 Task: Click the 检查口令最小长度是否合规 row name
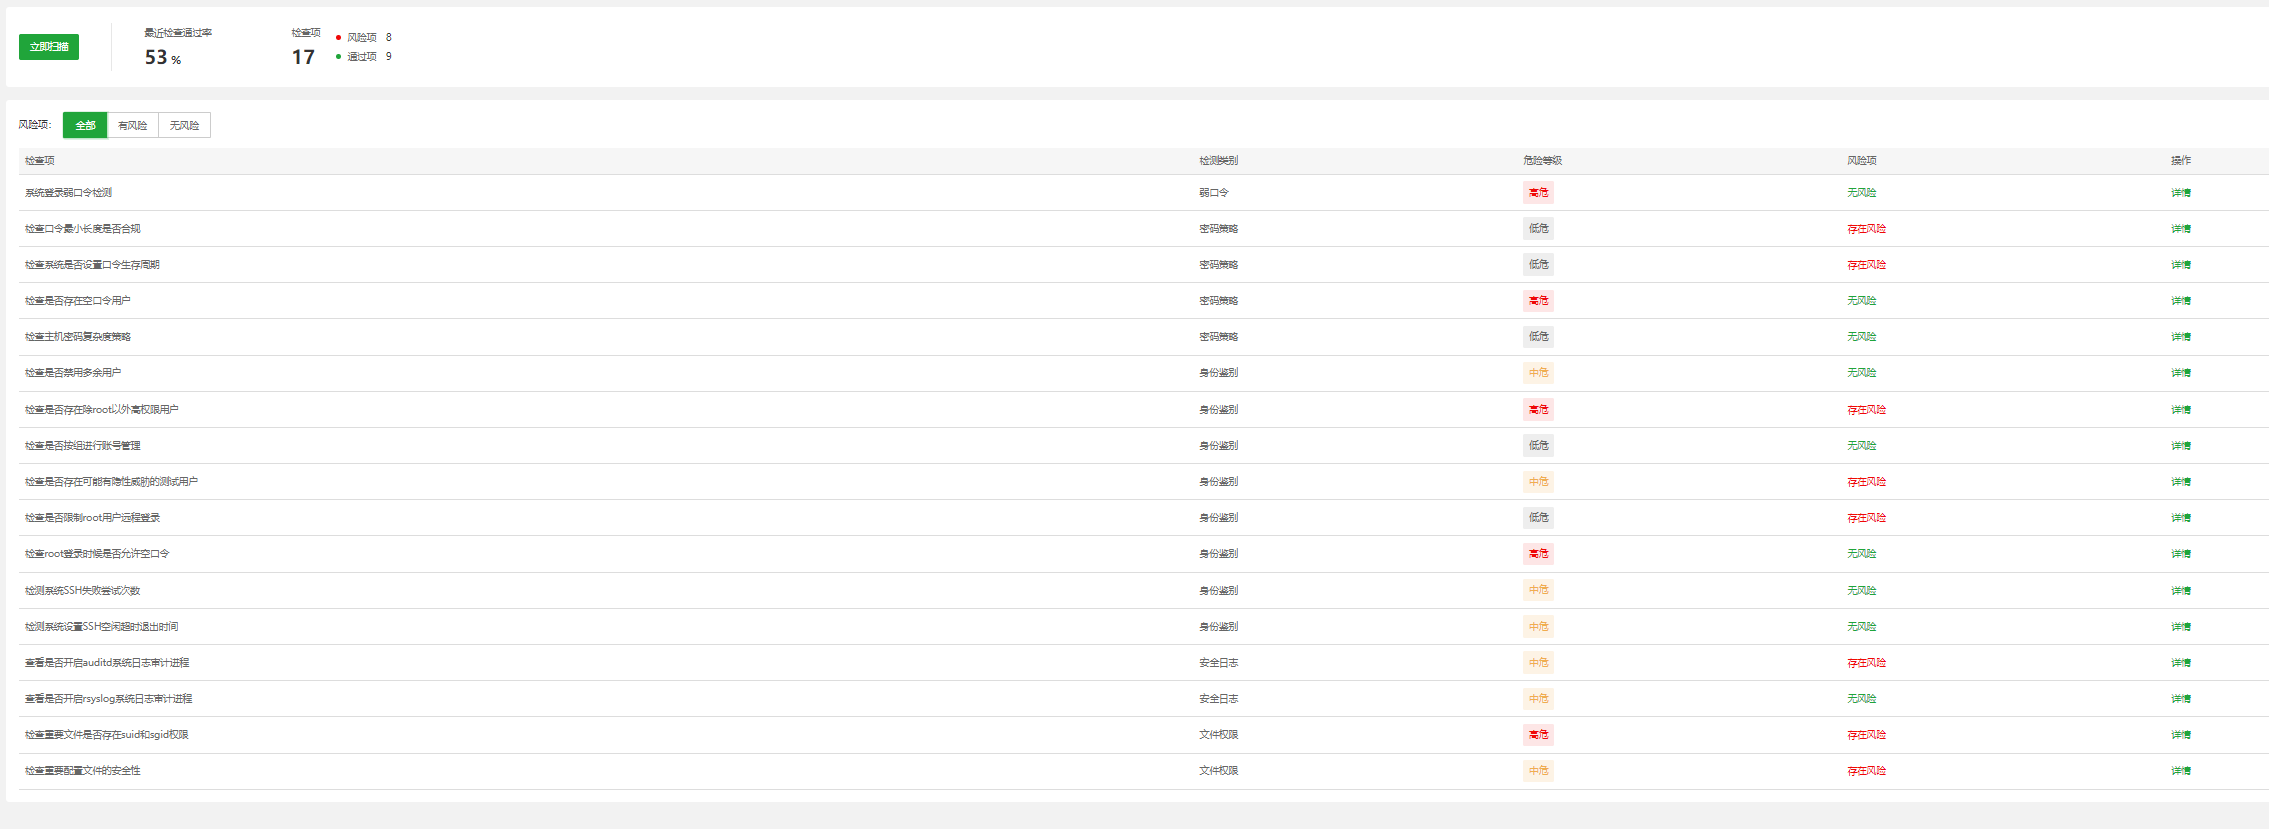[83, 229]
